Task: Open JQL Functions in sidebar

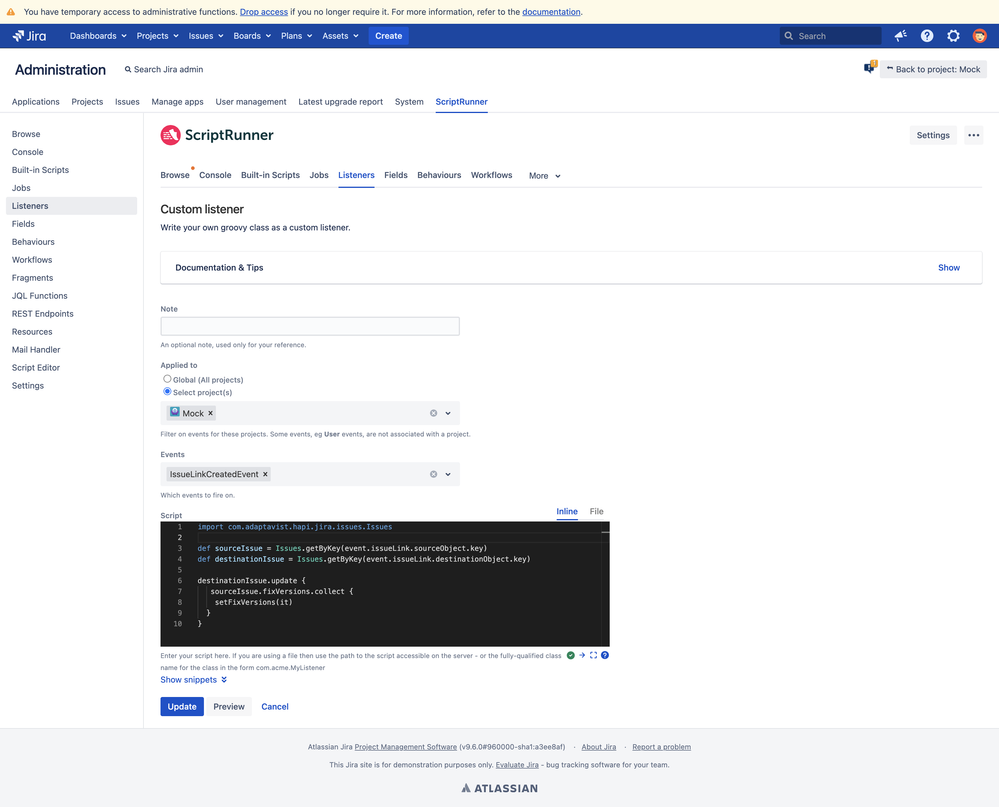Action: click(x=40, y=296)
